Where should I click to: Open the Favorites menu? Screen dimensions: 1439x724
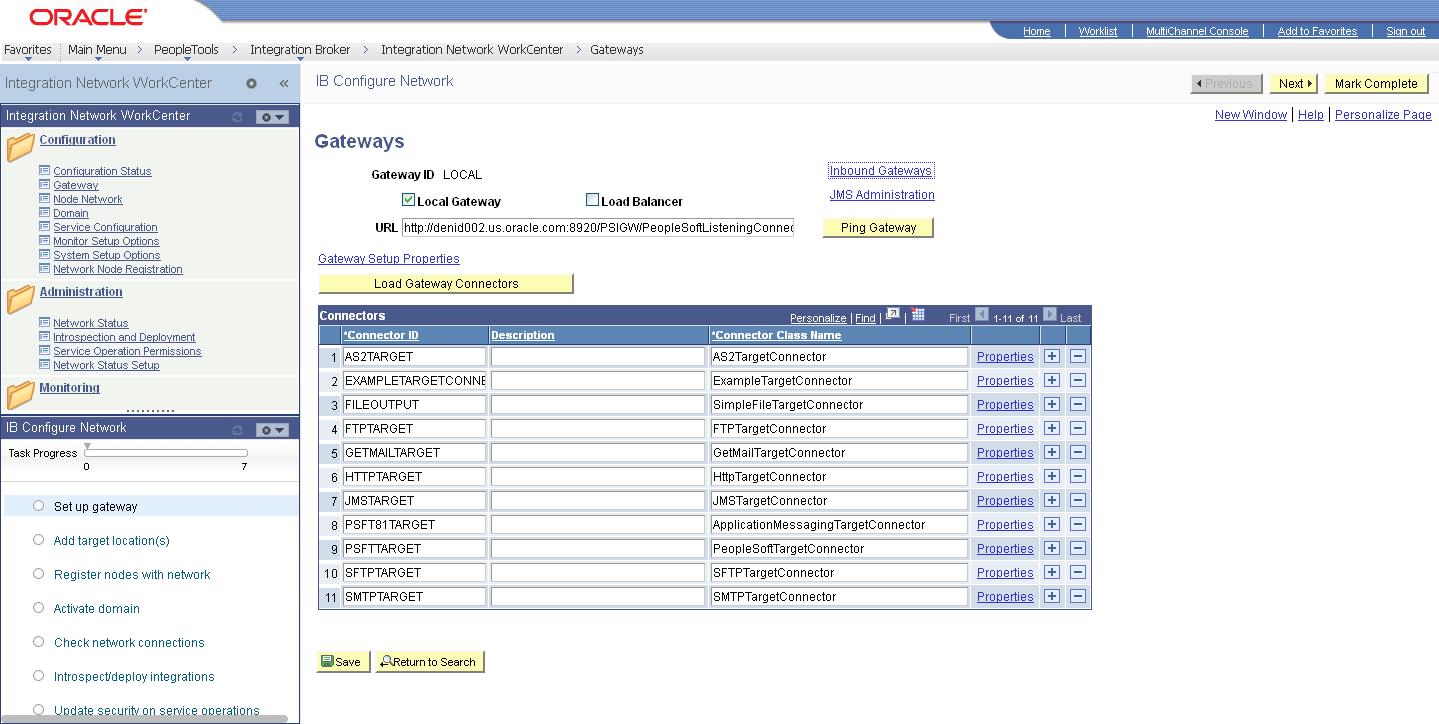[x=27, y=49]
